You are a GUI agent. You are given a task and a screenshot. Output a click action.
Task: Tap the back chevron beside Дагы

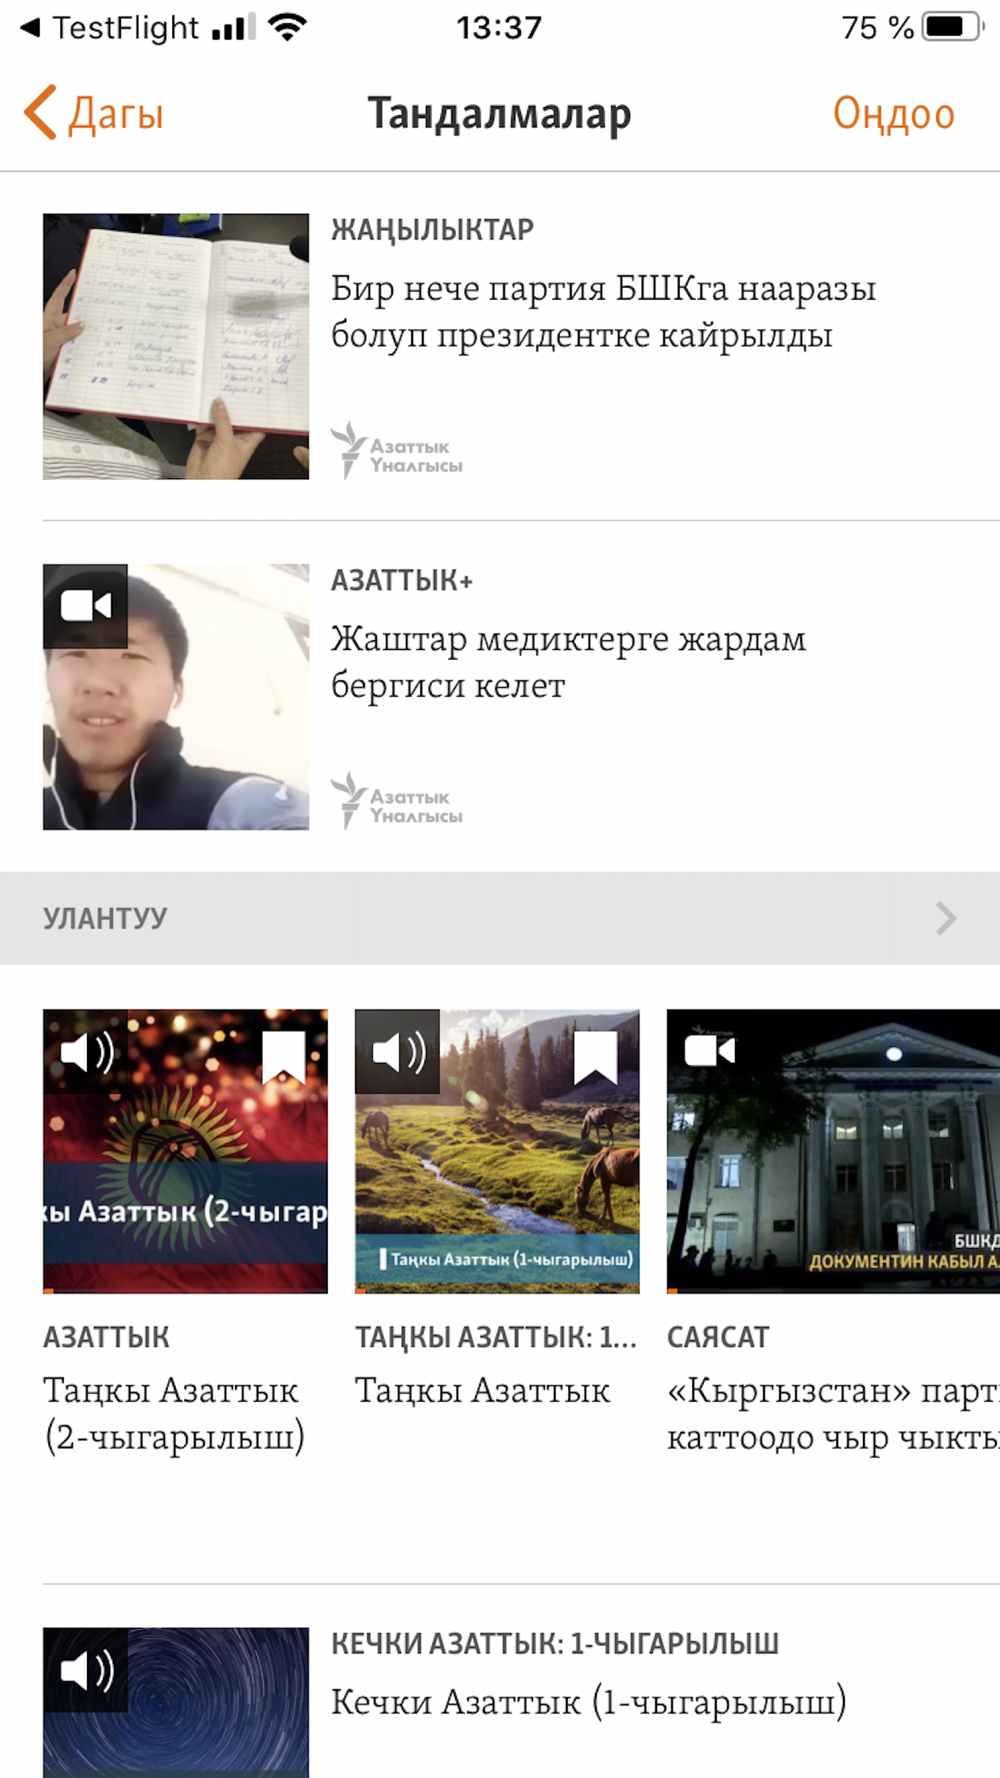pos(40,112)
